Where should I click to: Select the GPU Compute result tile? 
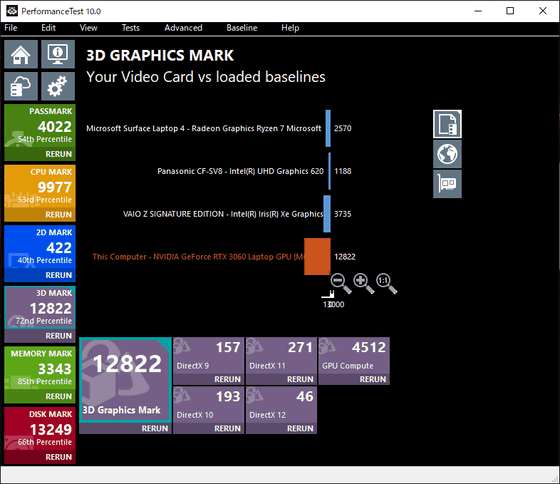pyautogui.click(x=354, y=356)
